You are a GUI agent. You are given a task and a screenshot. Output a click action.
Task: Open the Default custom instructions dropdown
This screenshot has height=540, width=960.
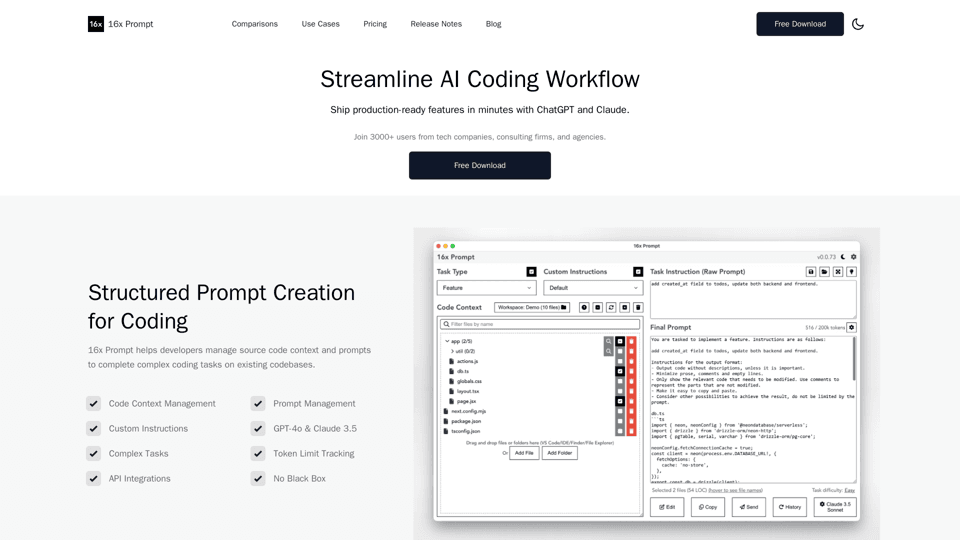[593, 288]
